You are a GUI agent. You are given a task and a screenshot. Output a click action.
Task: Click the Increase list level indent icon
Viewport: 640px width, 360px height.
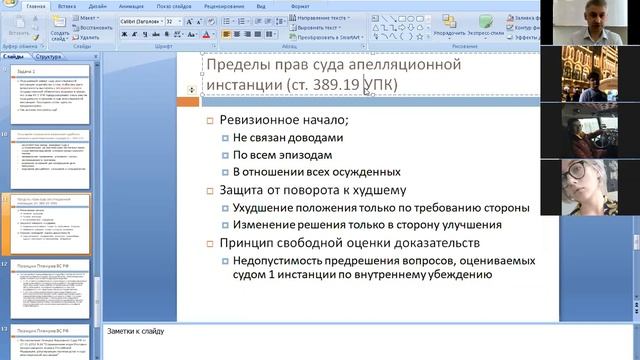(x=268, y=21)
